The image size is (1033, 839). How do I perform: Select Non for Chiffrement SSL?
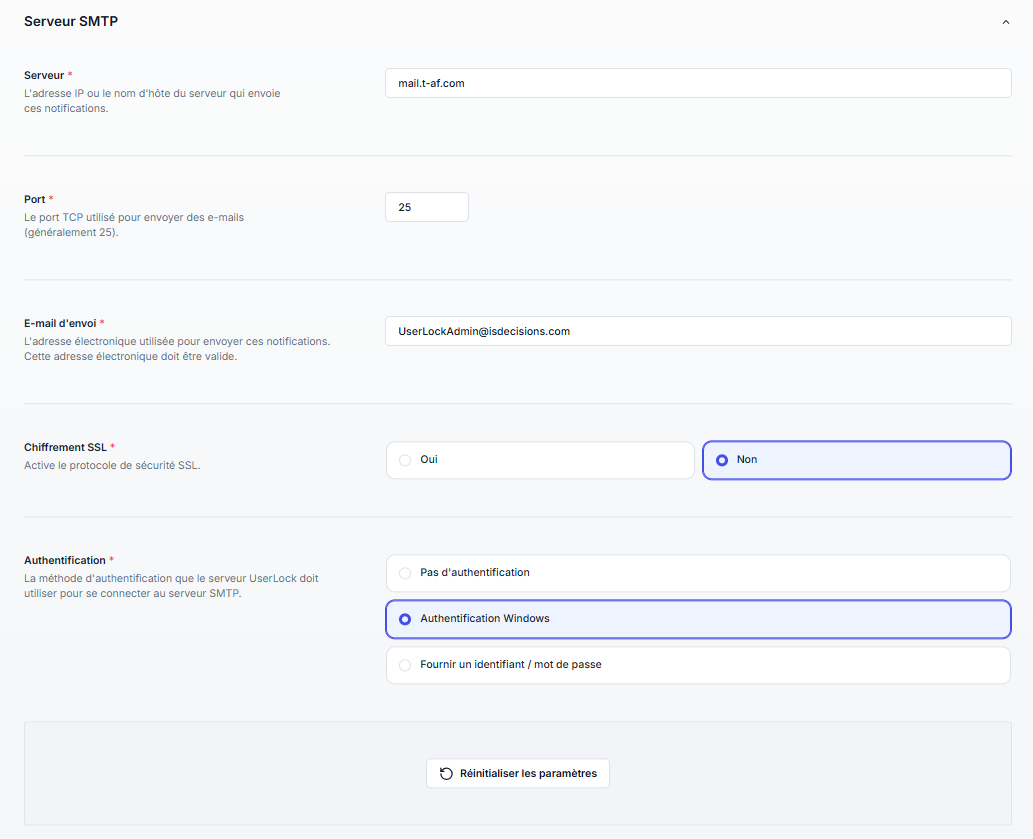pos(856,460)
